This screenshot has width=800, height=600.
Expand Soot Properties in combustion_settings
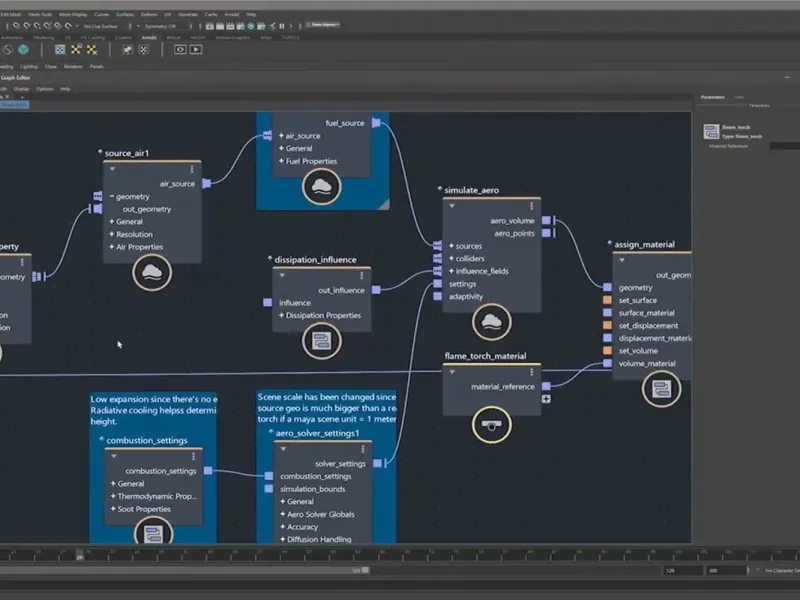click(x=112, y=509)
